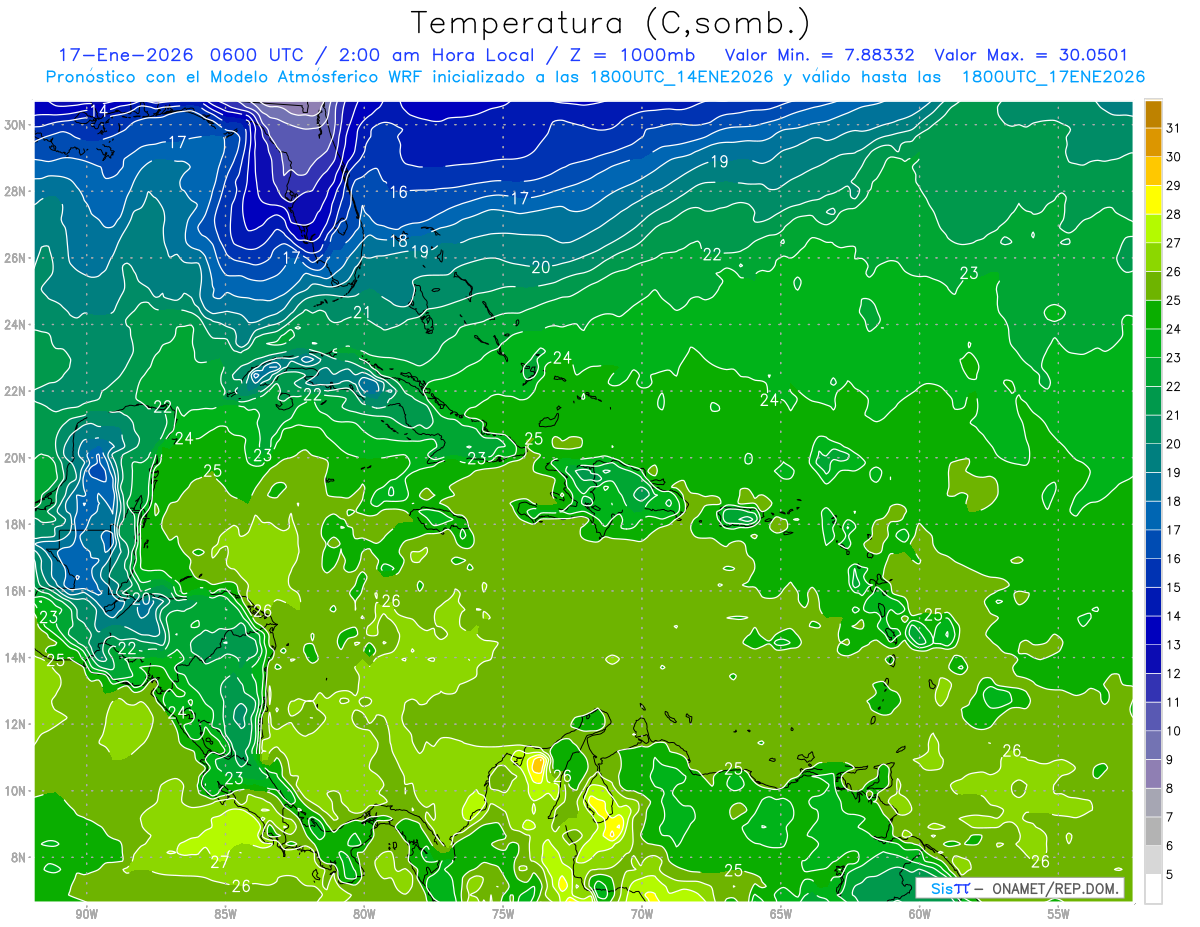This screenshot has height=927, width=1200.
Task: Click the colorbar label 31
Action: point(1174,127)
